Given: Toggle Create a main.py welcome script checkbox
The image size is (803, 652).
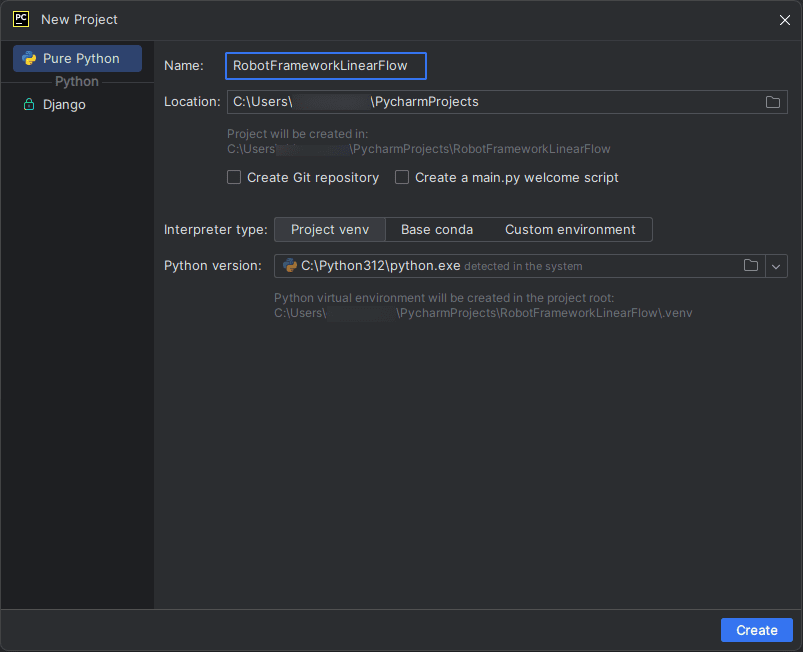Looking at the screenshot, I should pos(402,177).
